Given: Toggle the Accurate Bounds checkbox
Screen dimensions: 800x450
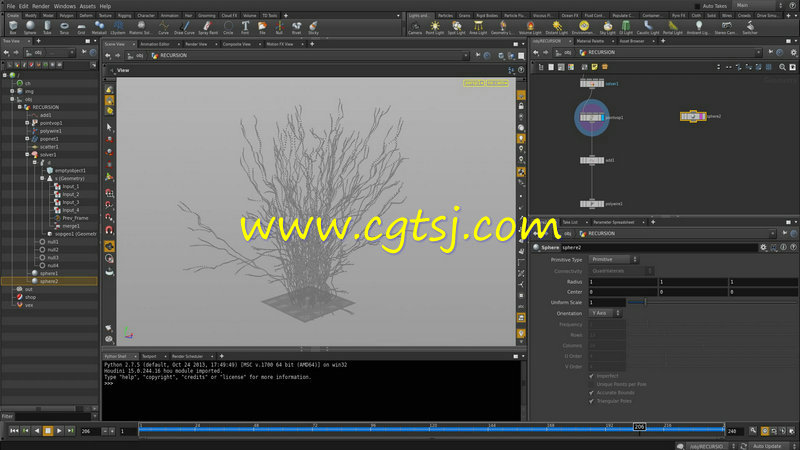Looking at the screenshot, I should pos(591,393).
